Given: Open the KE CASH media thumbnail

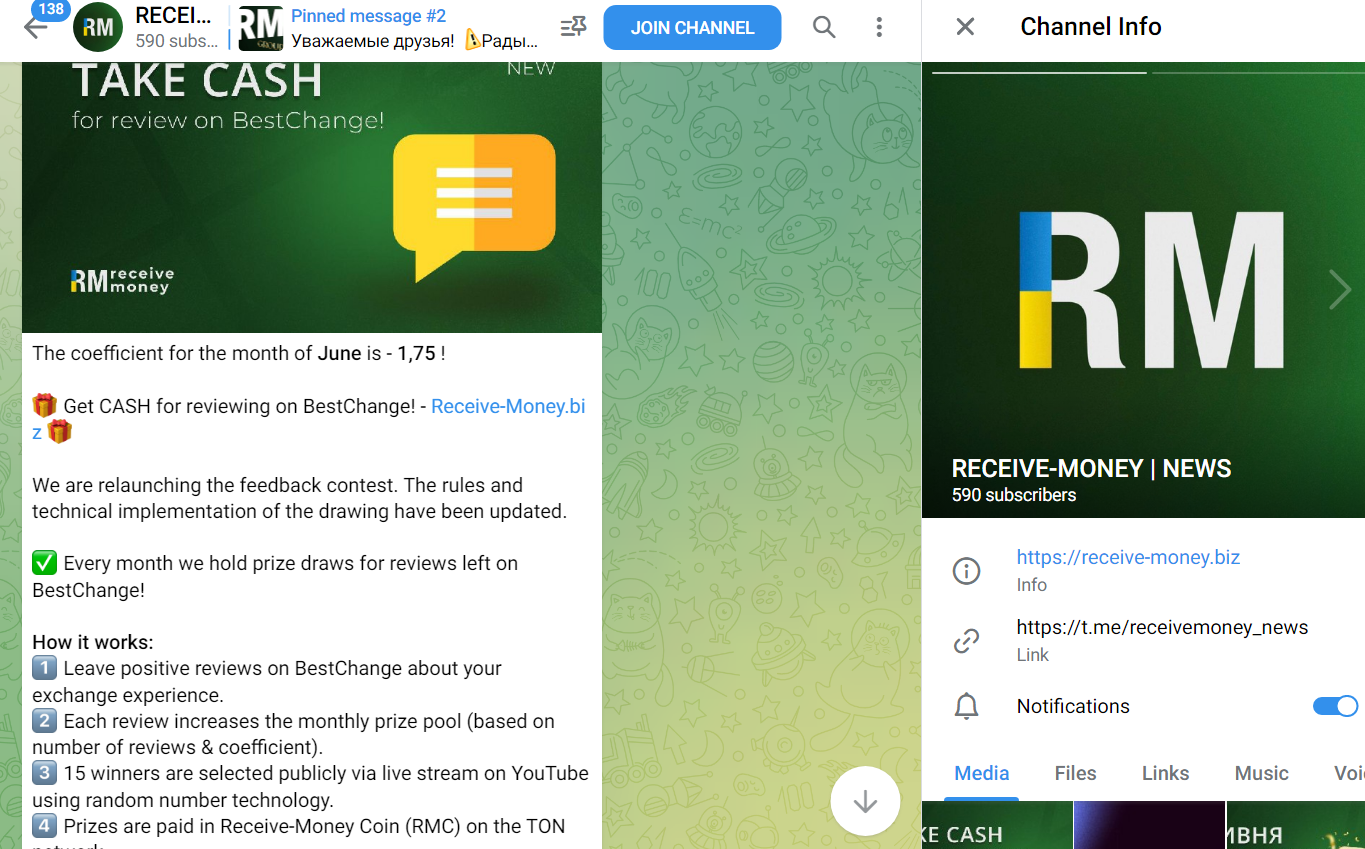Looking at the screenshot, I should [x=997, y=825].
